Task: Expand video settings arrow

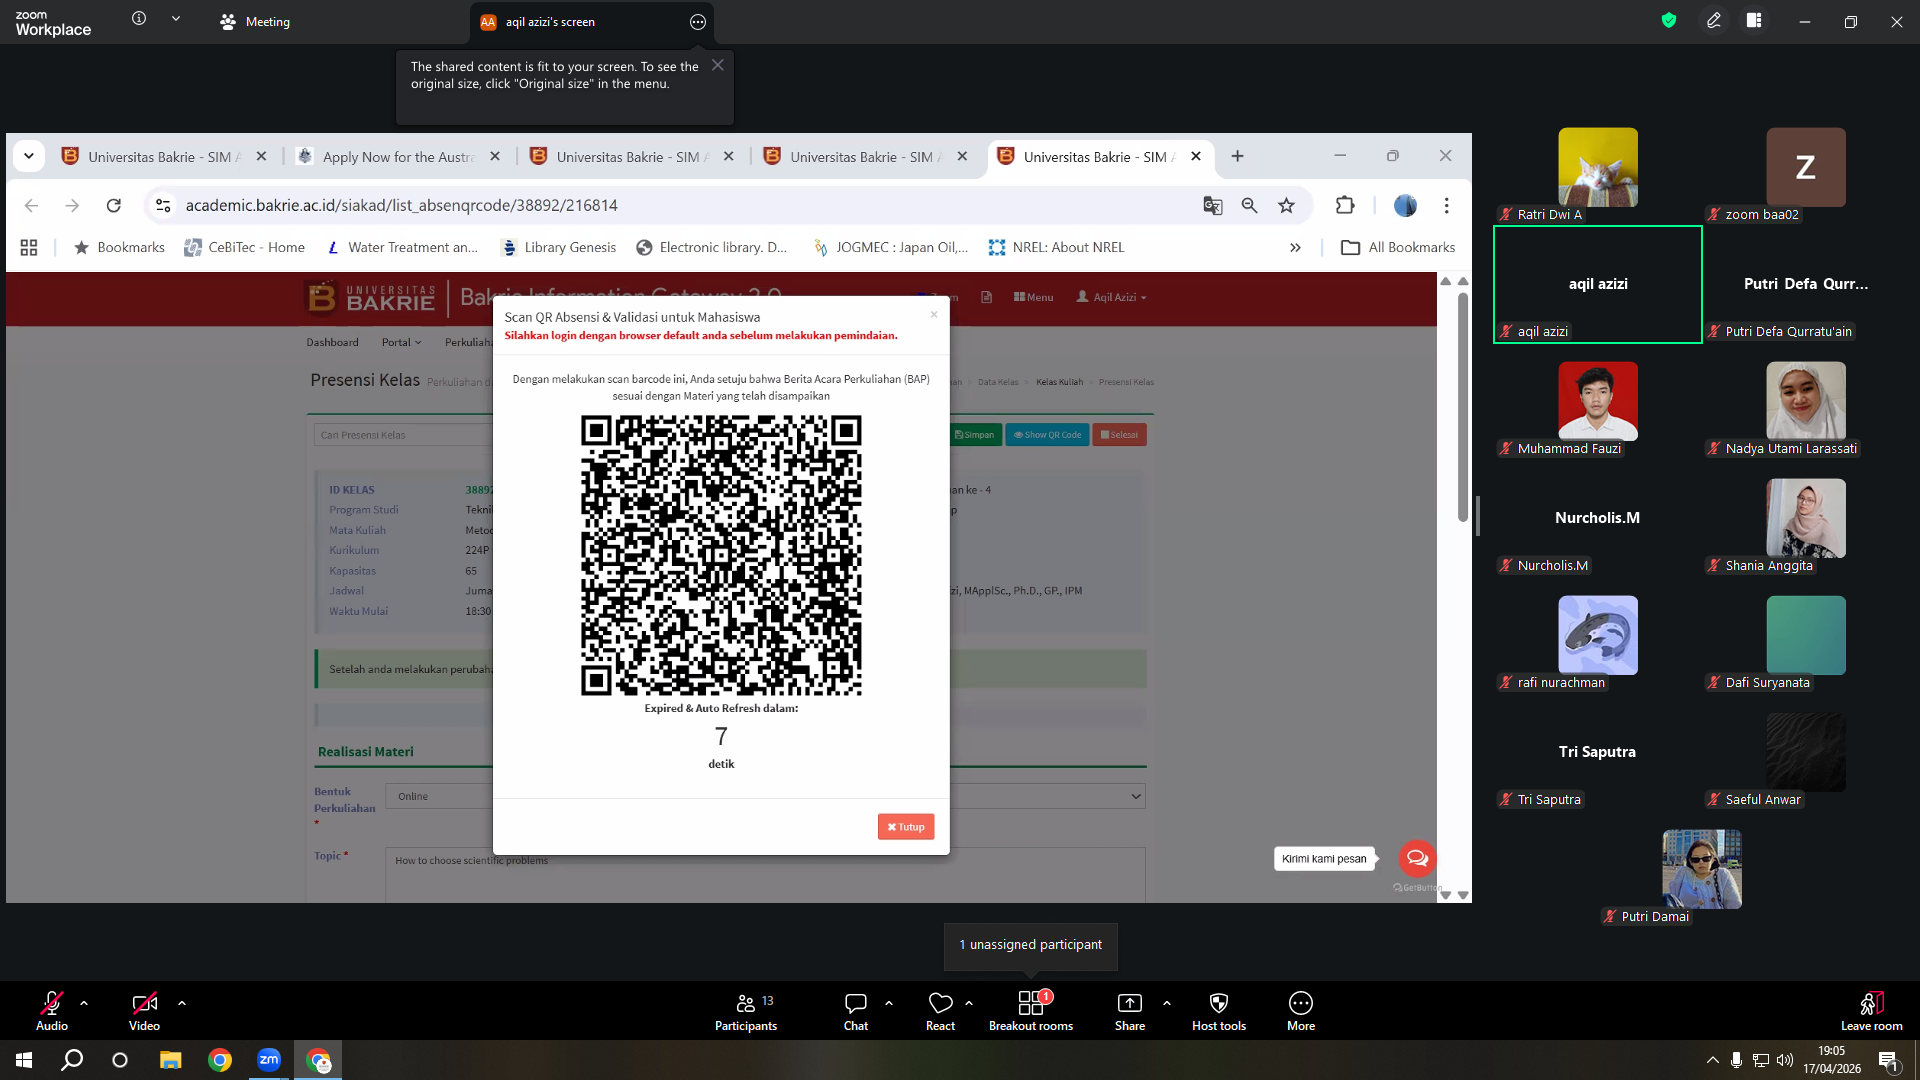Action: [182, 1002]
